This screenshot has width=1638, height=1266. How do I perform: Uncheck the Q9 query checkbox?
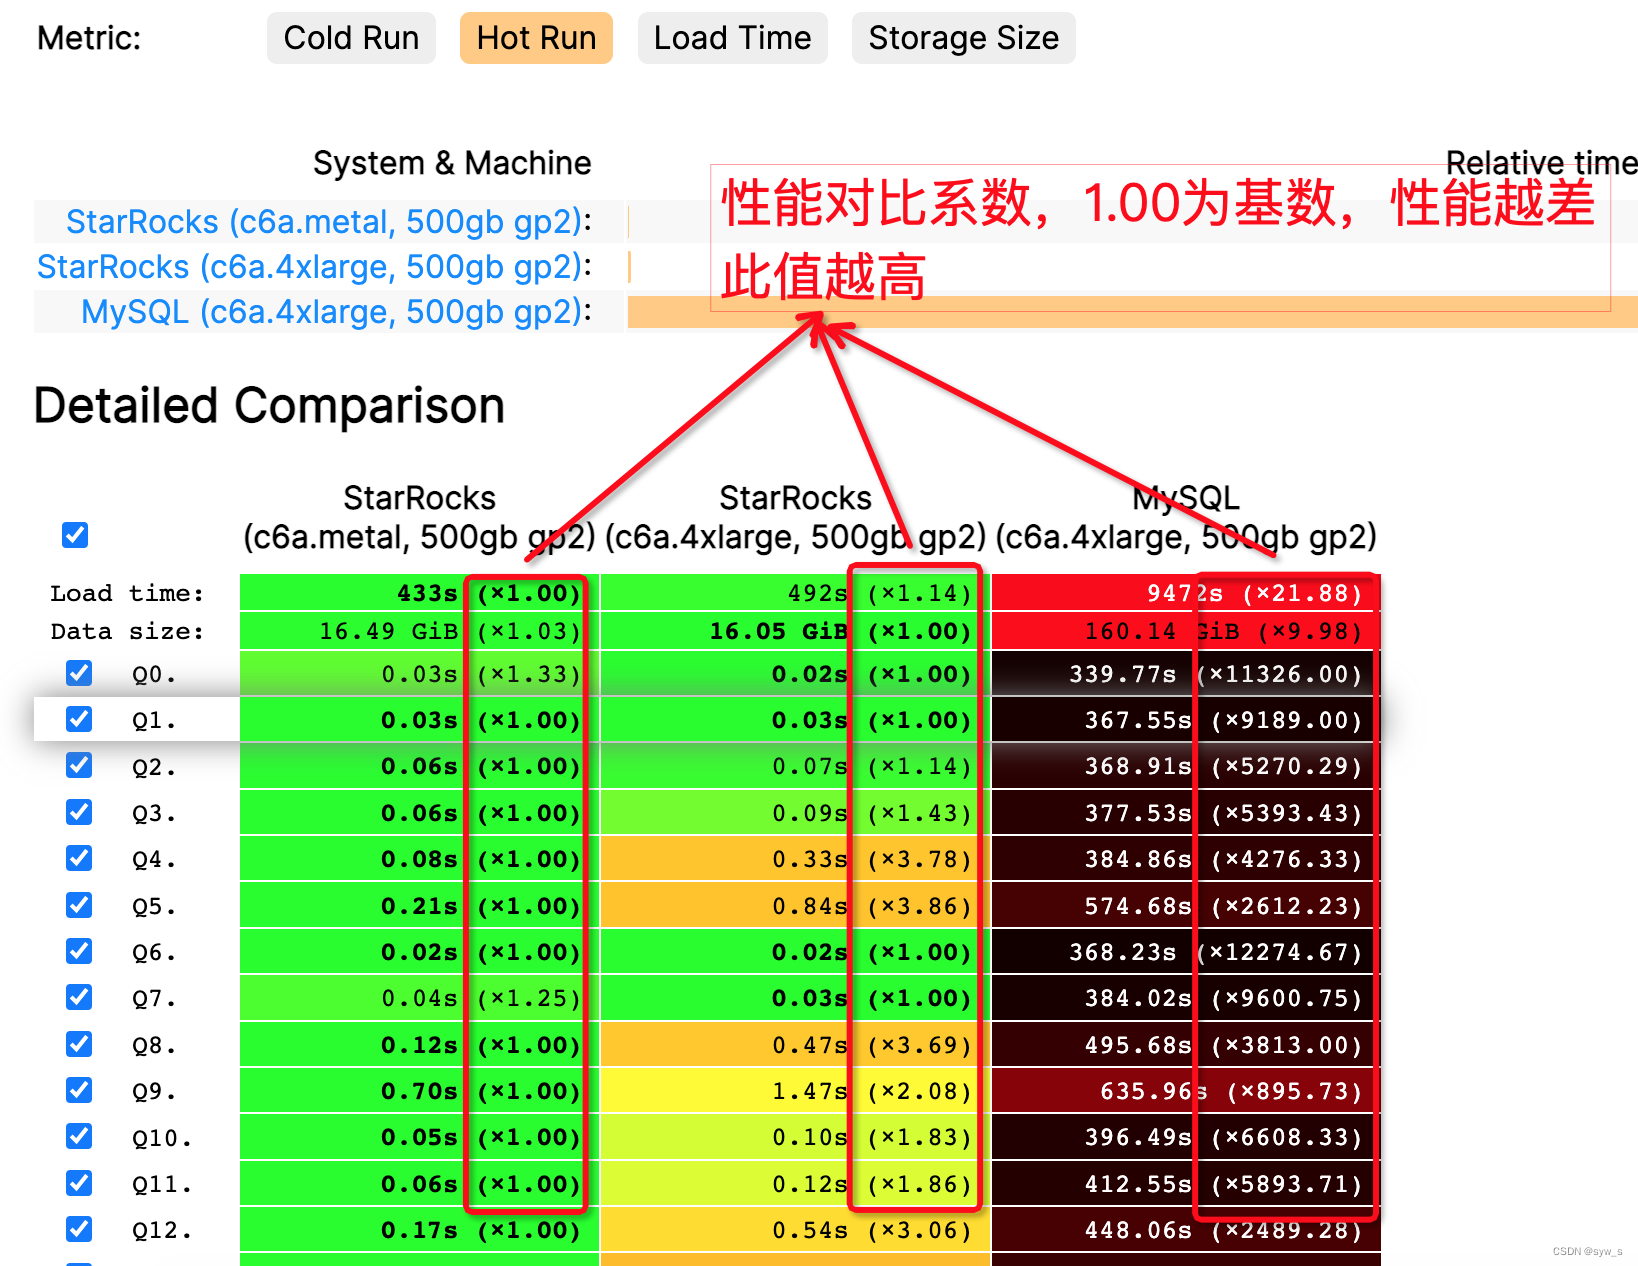pos(79,1090)
